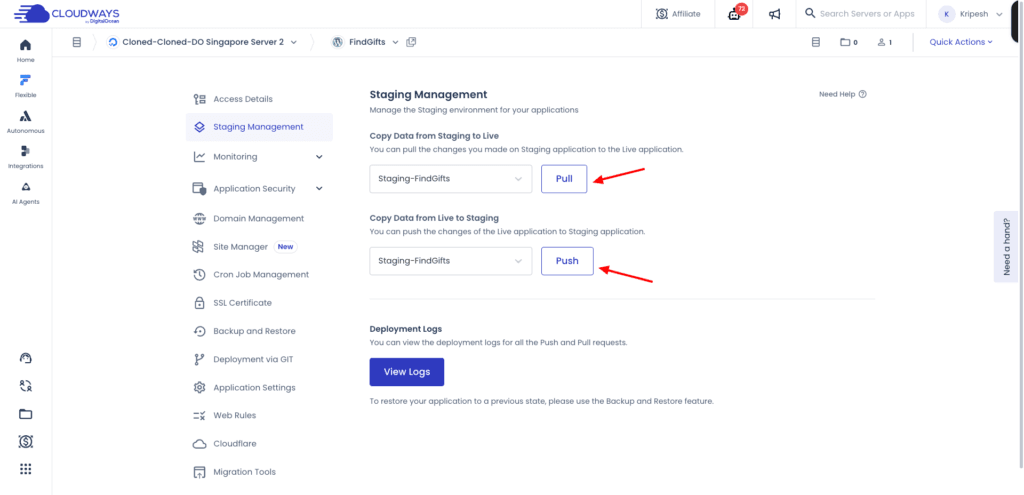Click the open-in-new-window icon beside FindGifts
This screenshot has height=495, width=1024.
tap(411, 42)
